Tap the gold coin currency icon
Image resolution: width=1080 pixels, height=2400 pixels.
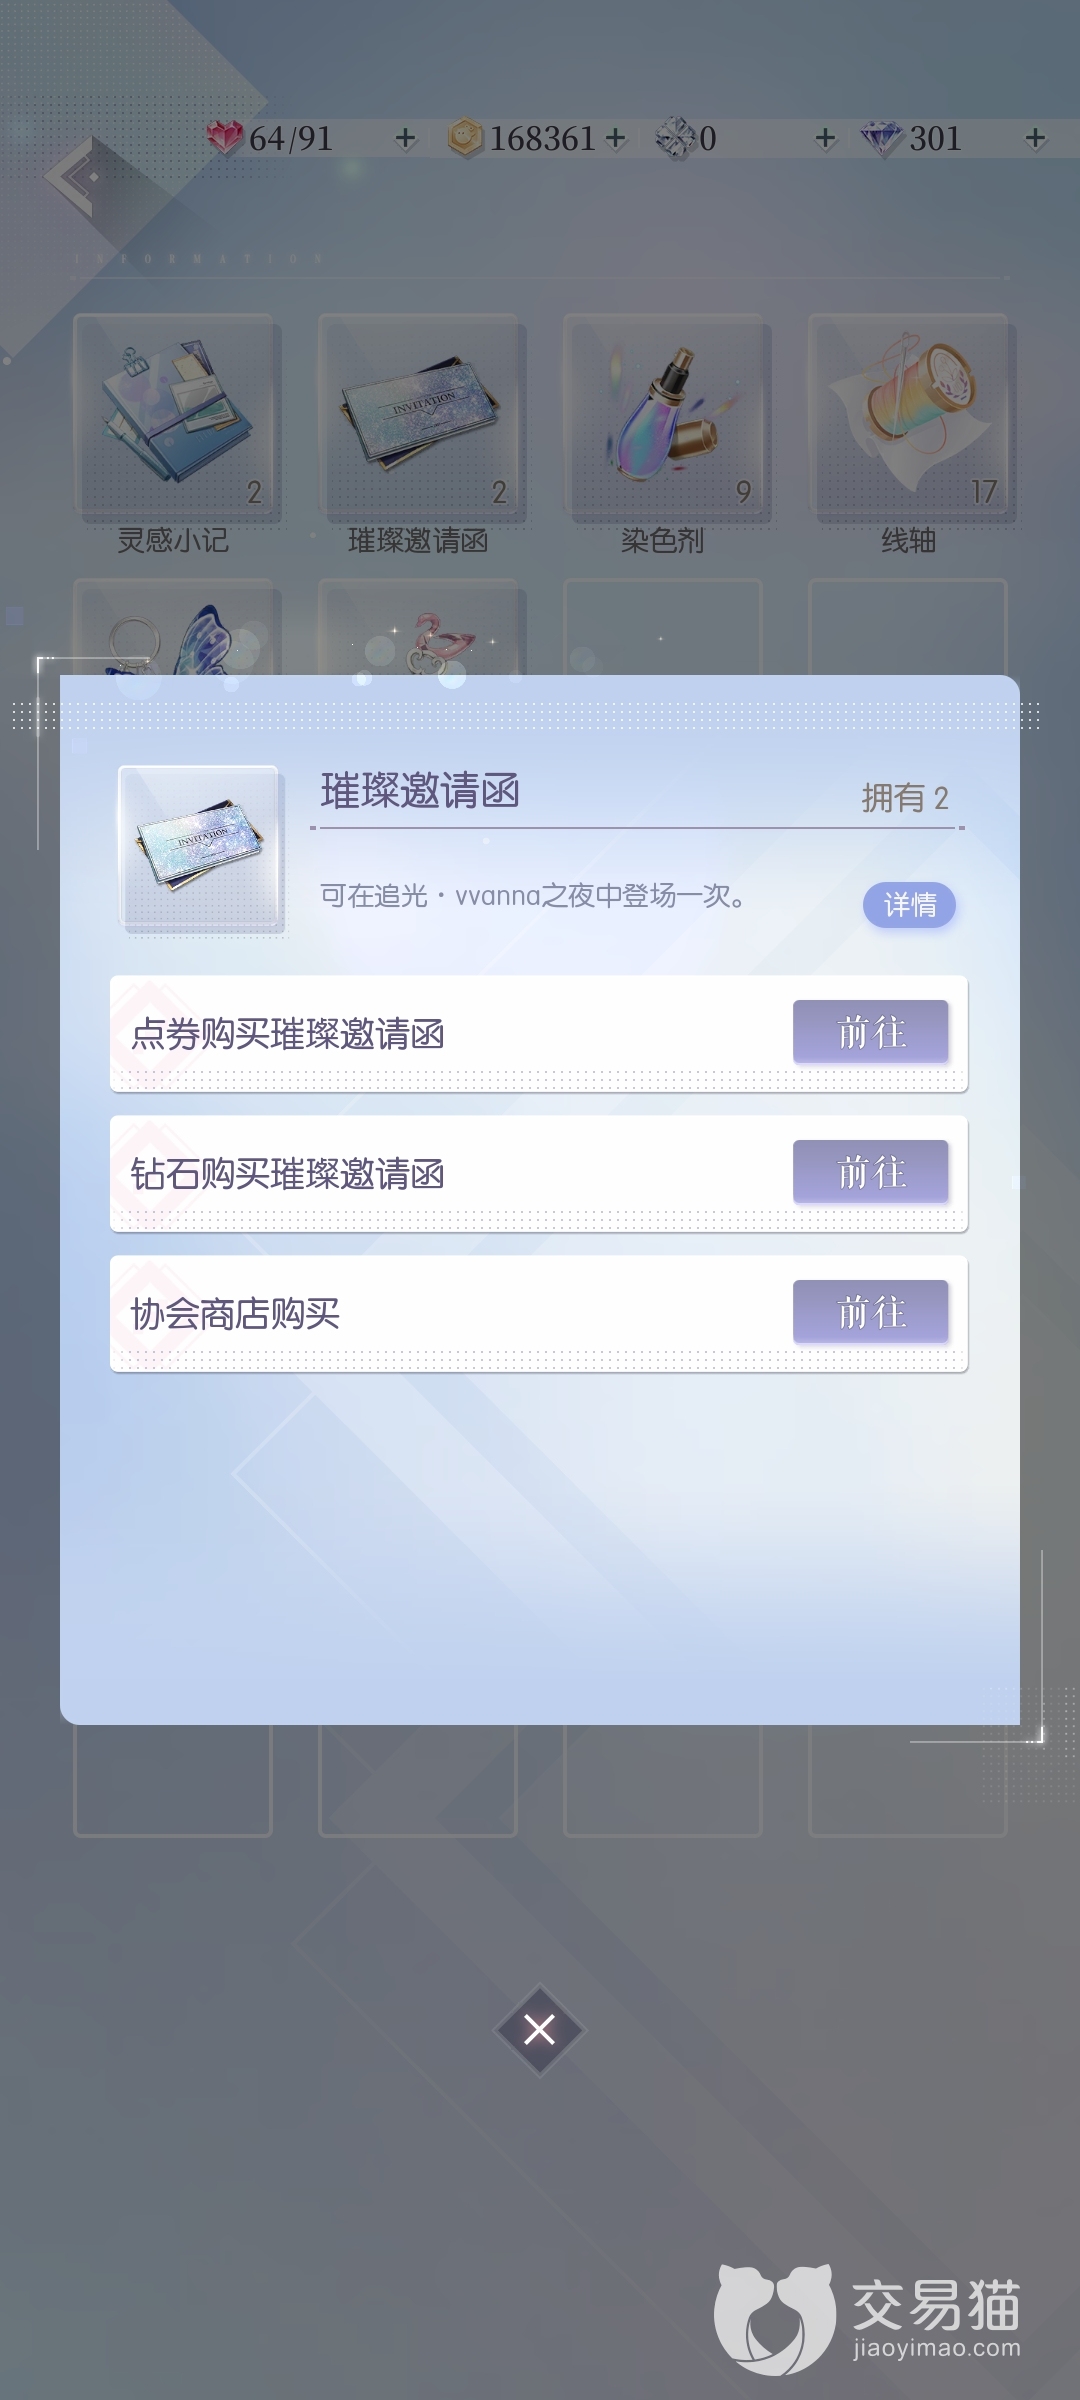(465, 137)
